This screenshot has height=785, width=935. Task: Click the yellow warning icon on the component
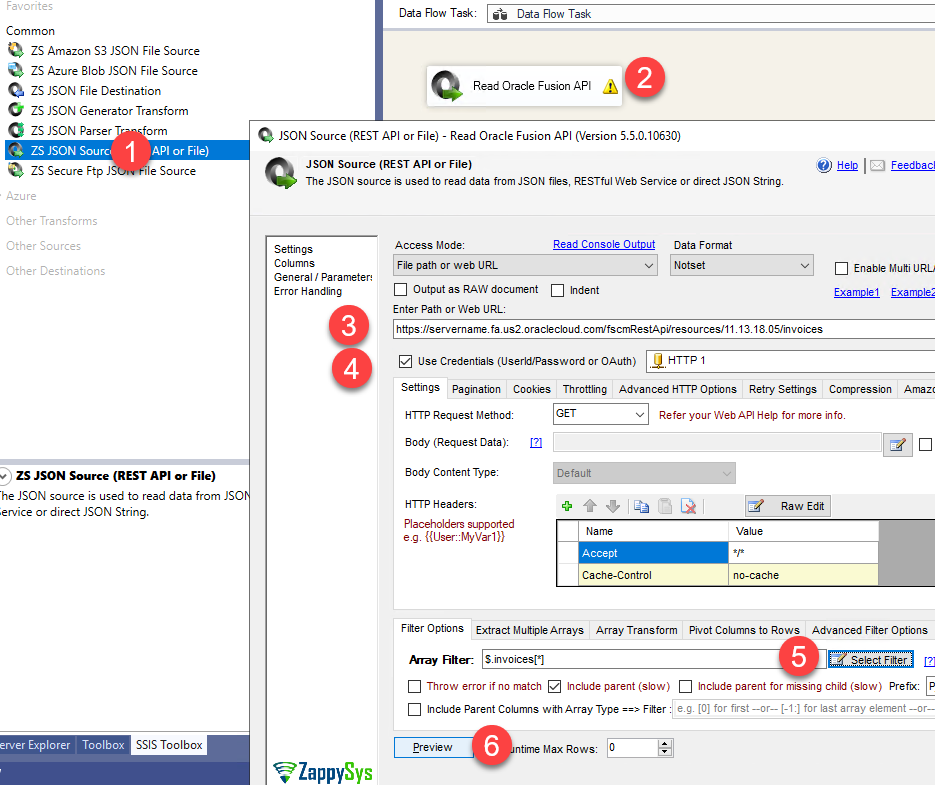pos(610,86)
